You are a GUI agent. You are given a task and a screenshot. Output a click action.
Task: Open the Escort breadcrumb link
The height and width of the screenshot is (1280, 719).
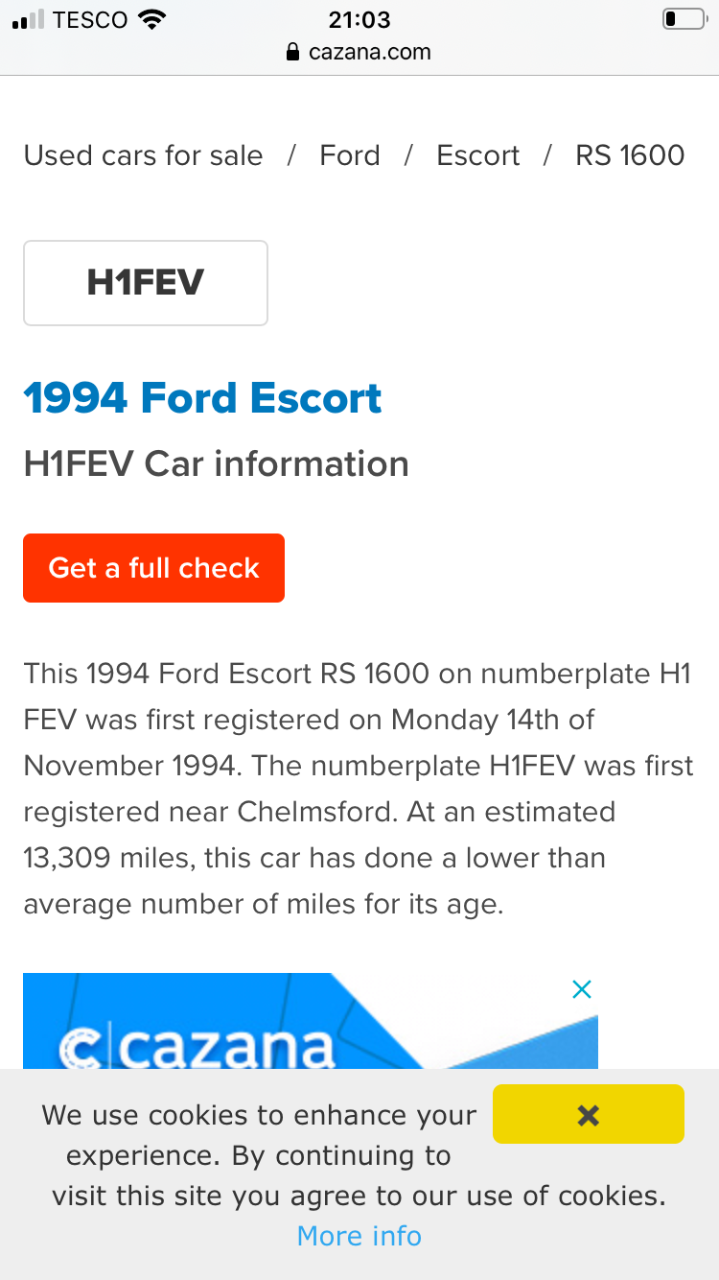[478, 156]
